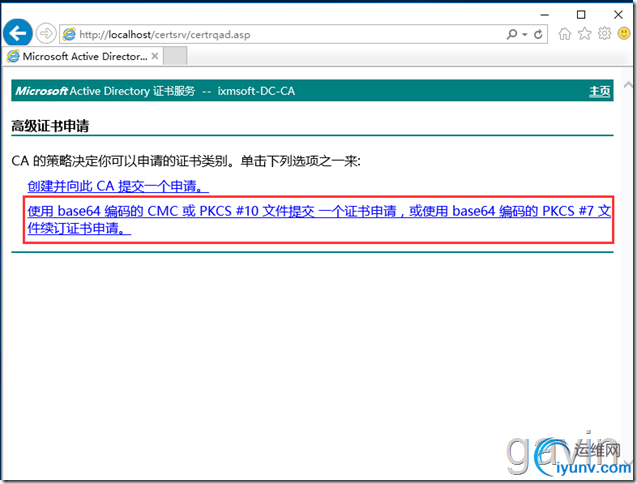
Task: Open Favorites star icon
Action: [x=584, y=34]
